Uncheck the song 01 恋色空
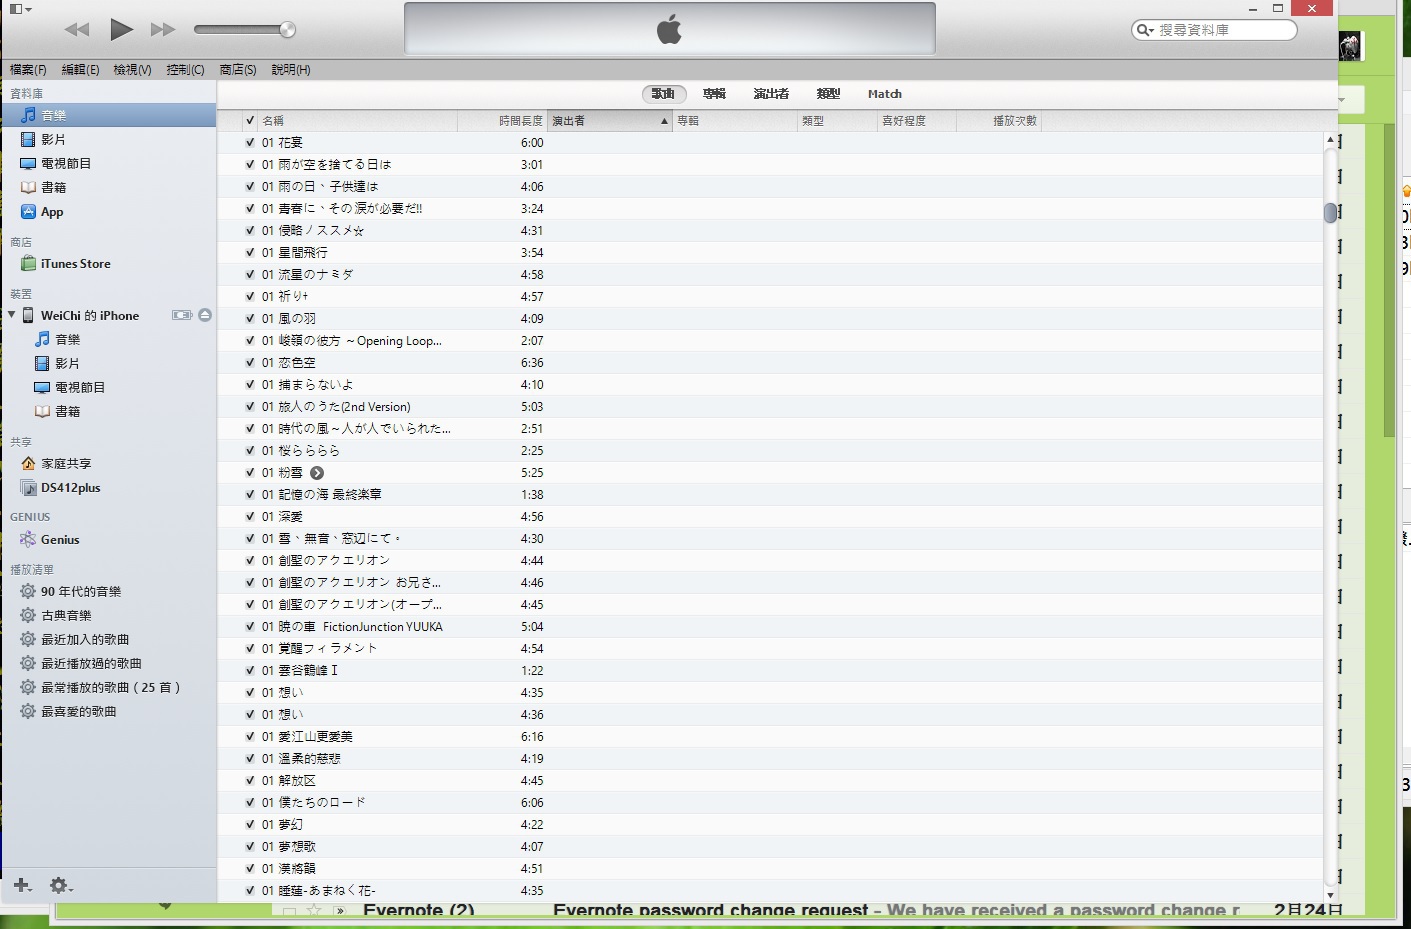The width and height of the screenshot is (1411, 929). [x=250, y=363]
